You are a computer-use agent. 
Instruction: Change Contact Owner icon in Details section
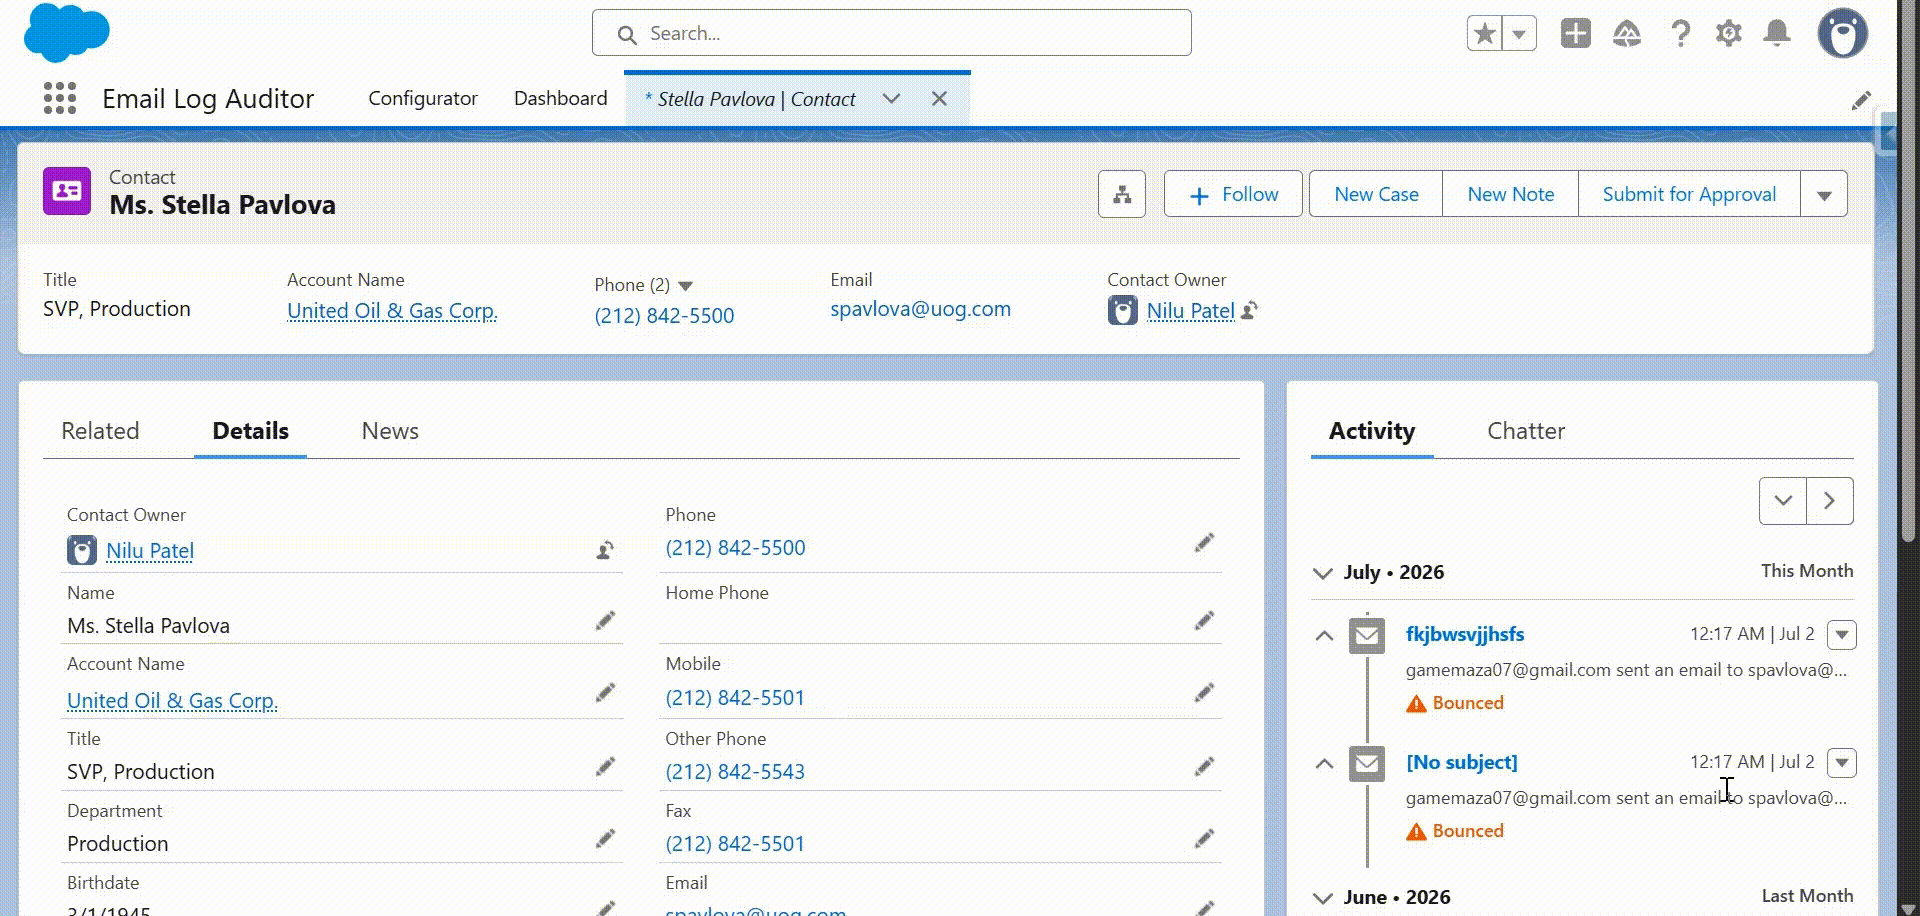[605, 550]
